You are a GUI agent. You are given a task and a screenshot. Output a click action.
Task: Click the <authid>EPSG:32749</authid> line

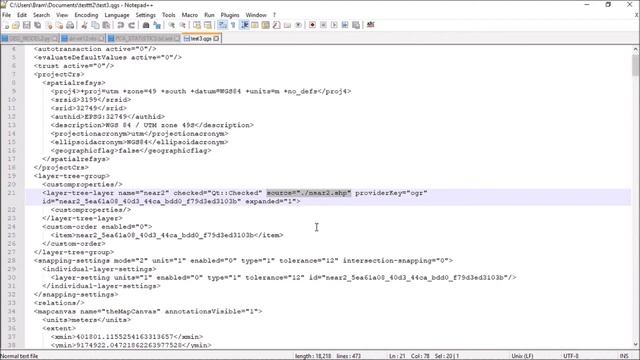[x=108, y=117]
